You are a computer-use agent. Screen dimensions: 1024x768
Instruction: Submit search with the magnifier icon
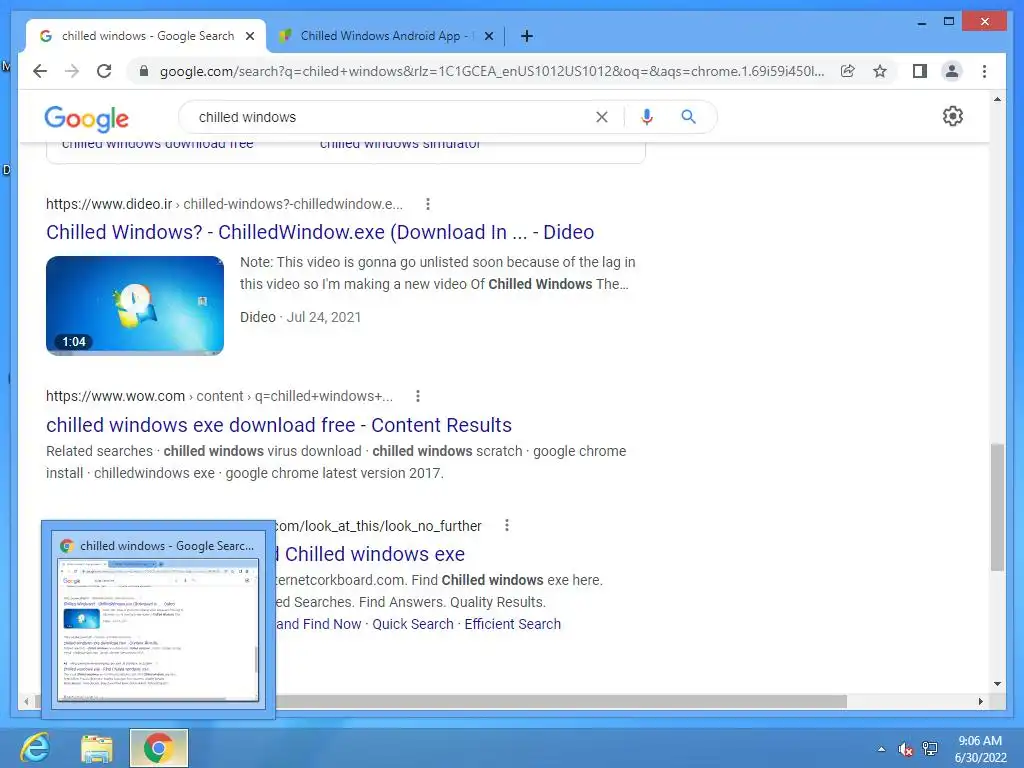[688, 117]
